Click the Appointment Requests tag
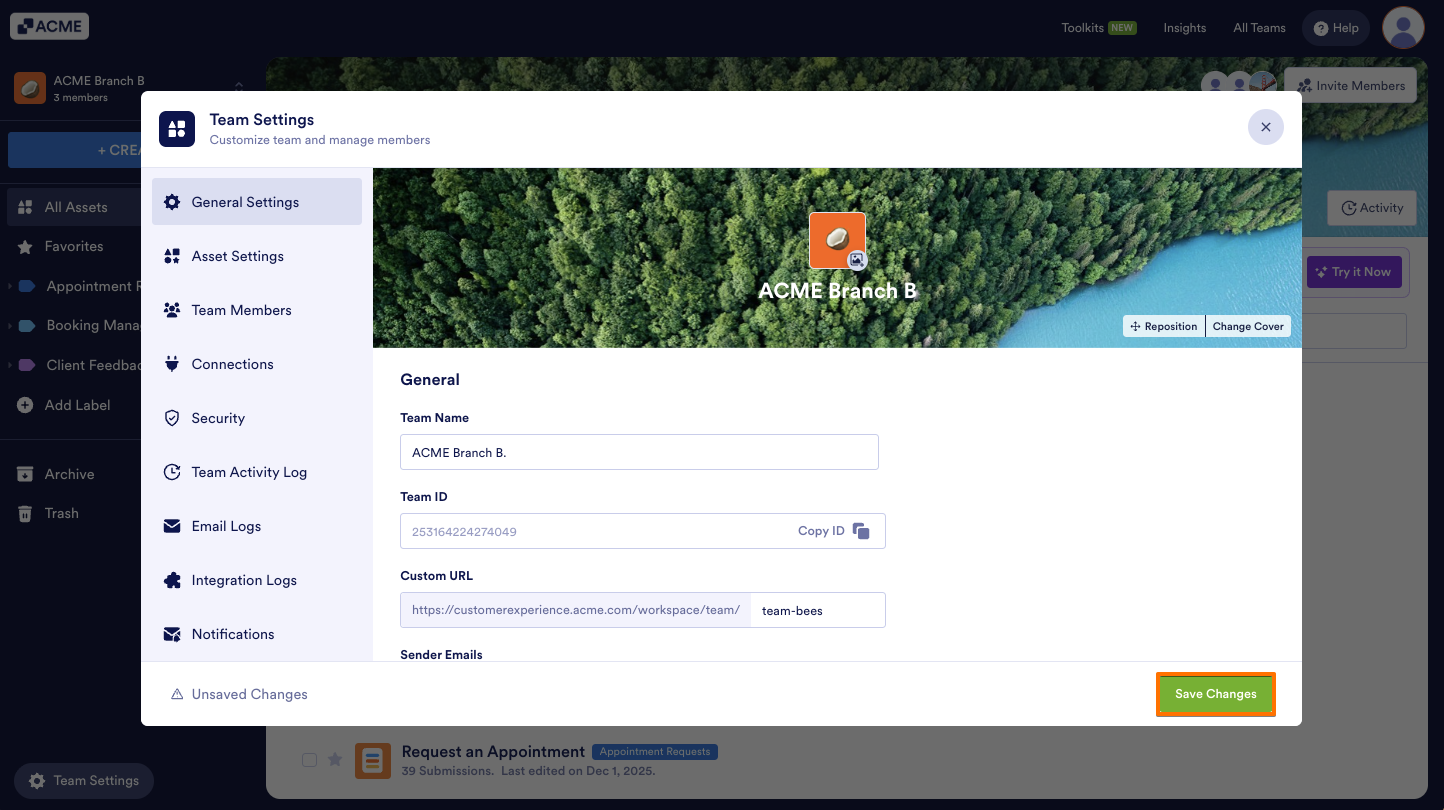This screenshot has width=1444, height=810. click(655, 752)
